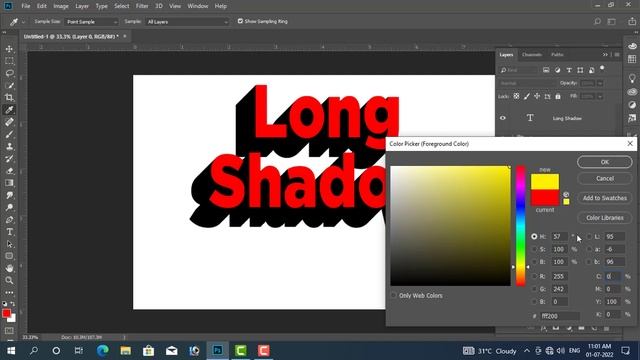Select the G green radio button
This screenshot has width=640, height=360.
(x=534, y=289)
